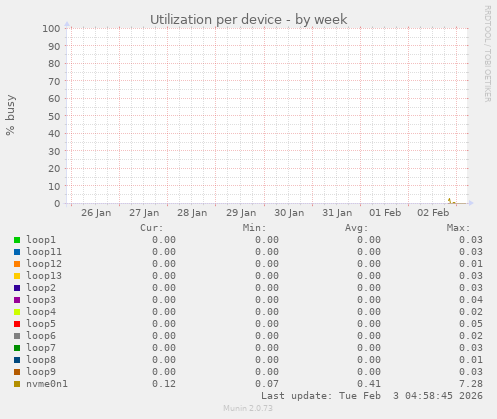Select the loop5 device label
Screen dimensions: 497x419
pos(41,324)
